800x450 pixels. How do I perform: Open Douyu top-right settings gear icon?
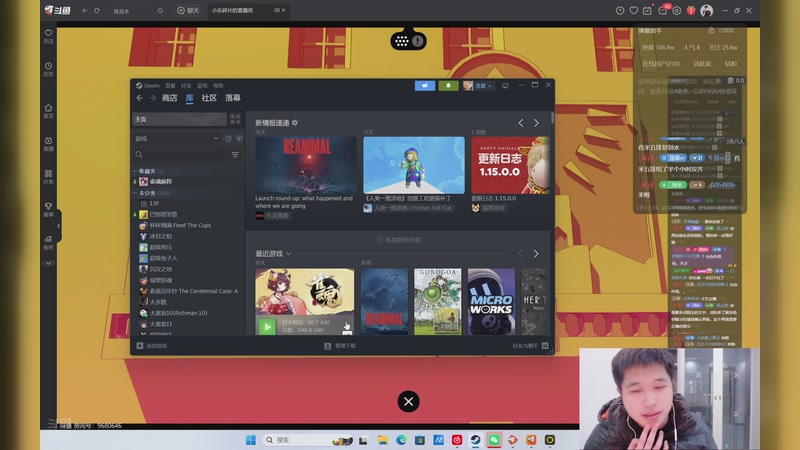[677, 10]
